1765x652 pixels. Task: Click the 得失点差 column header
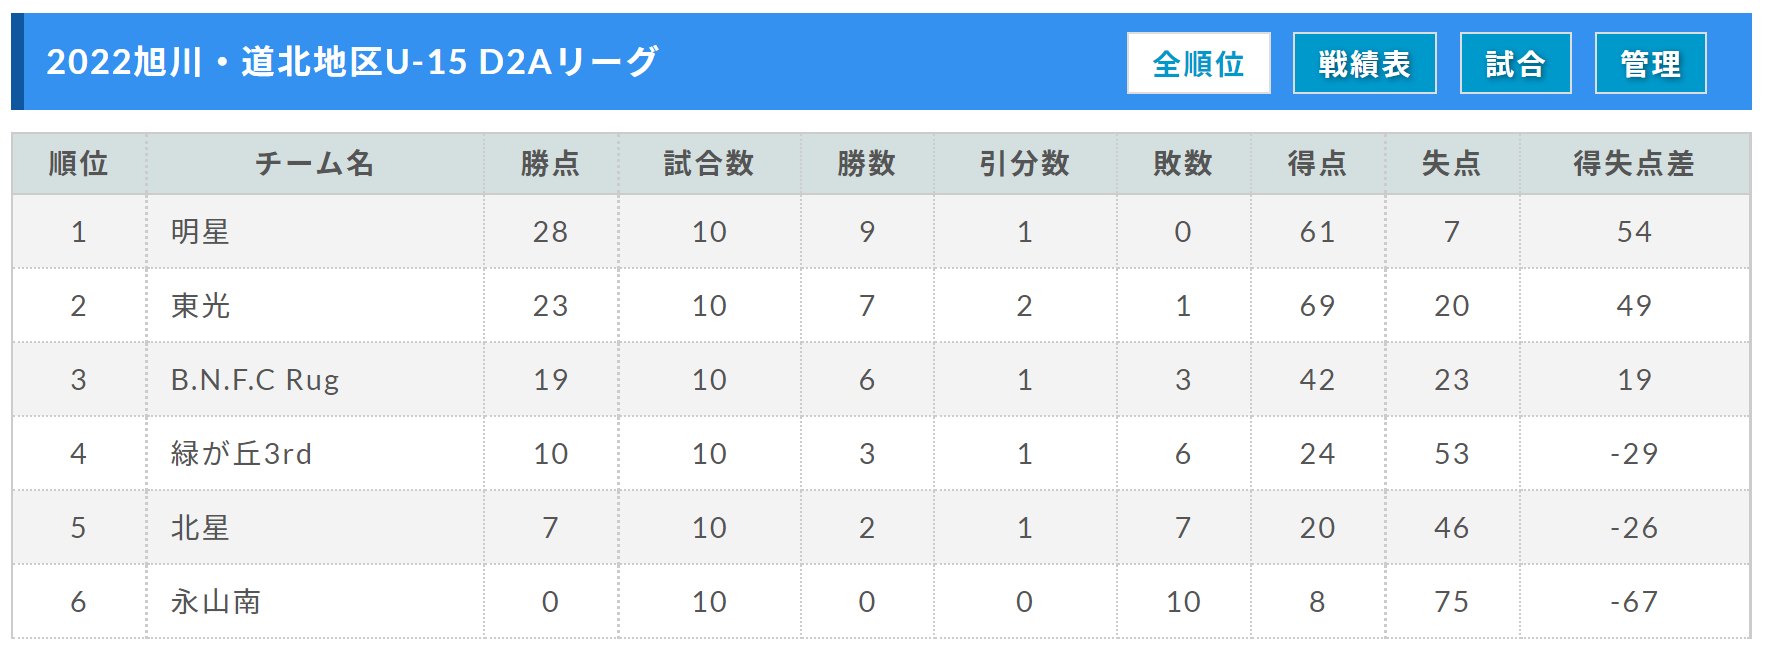click(x=1634, y=163)
